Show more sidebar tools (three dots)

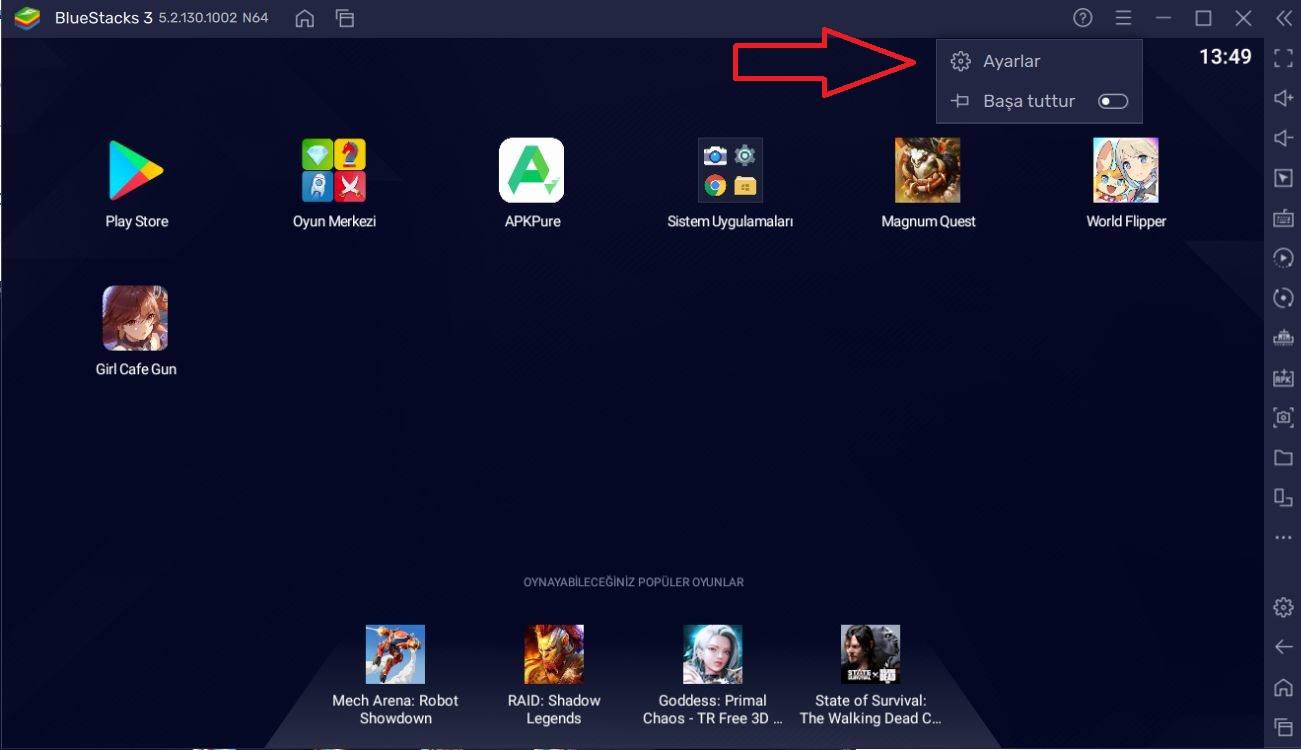1283,538
